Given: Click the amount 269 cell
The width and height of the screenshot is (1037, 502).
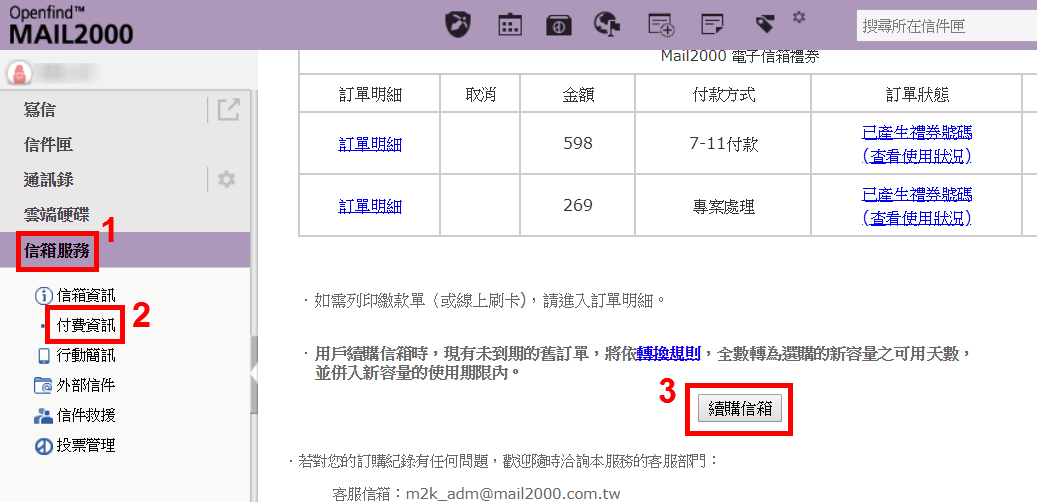Looking at the screenshot, I should (577, 206).
